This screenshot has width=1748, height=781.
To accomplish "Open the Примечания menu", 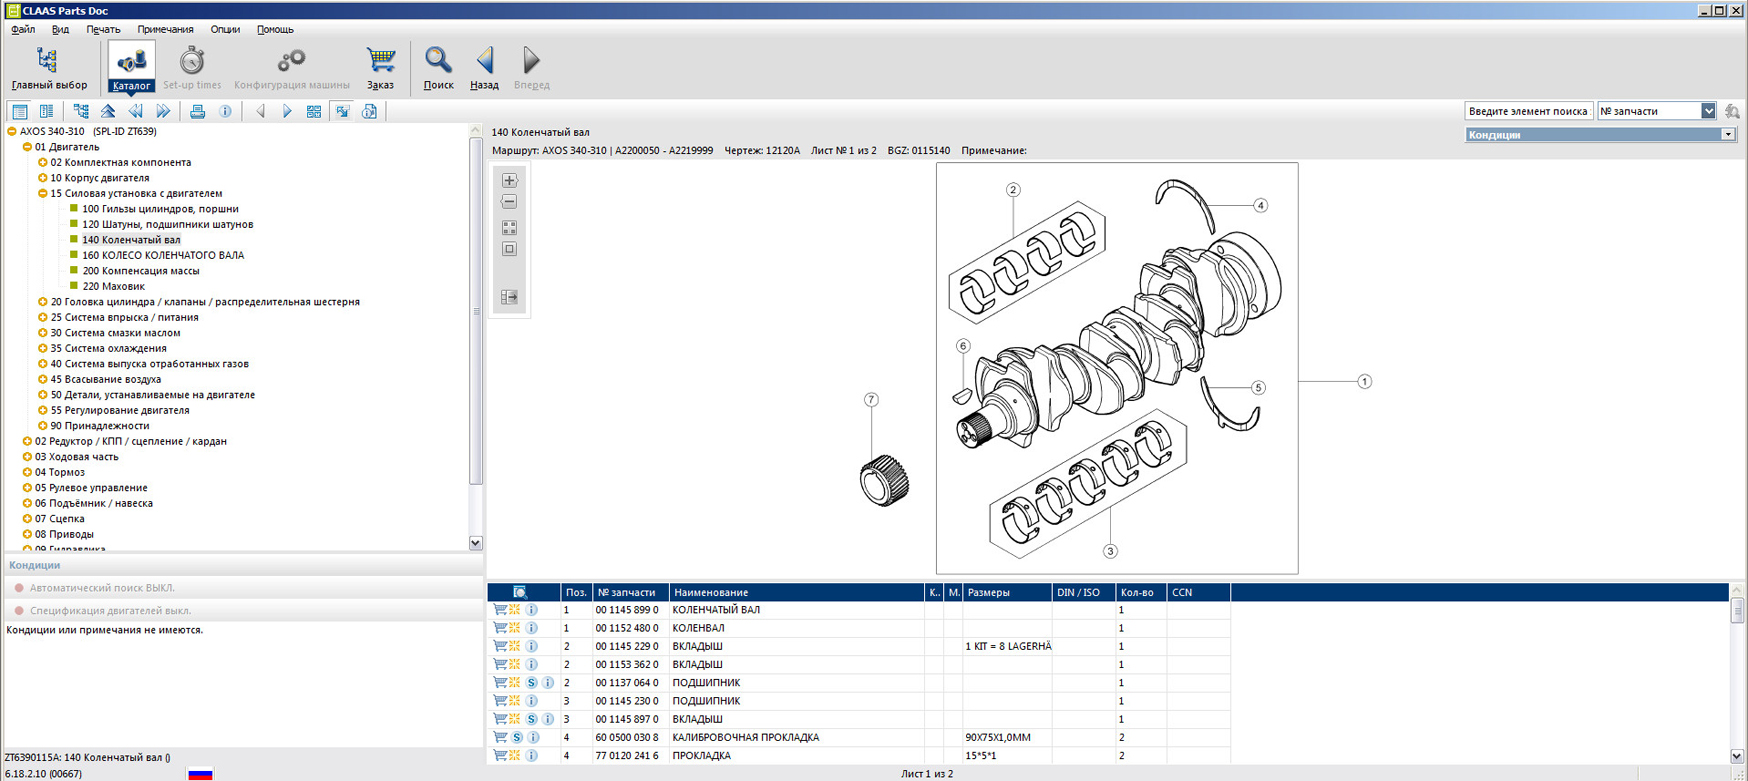I will pos(165,30).
